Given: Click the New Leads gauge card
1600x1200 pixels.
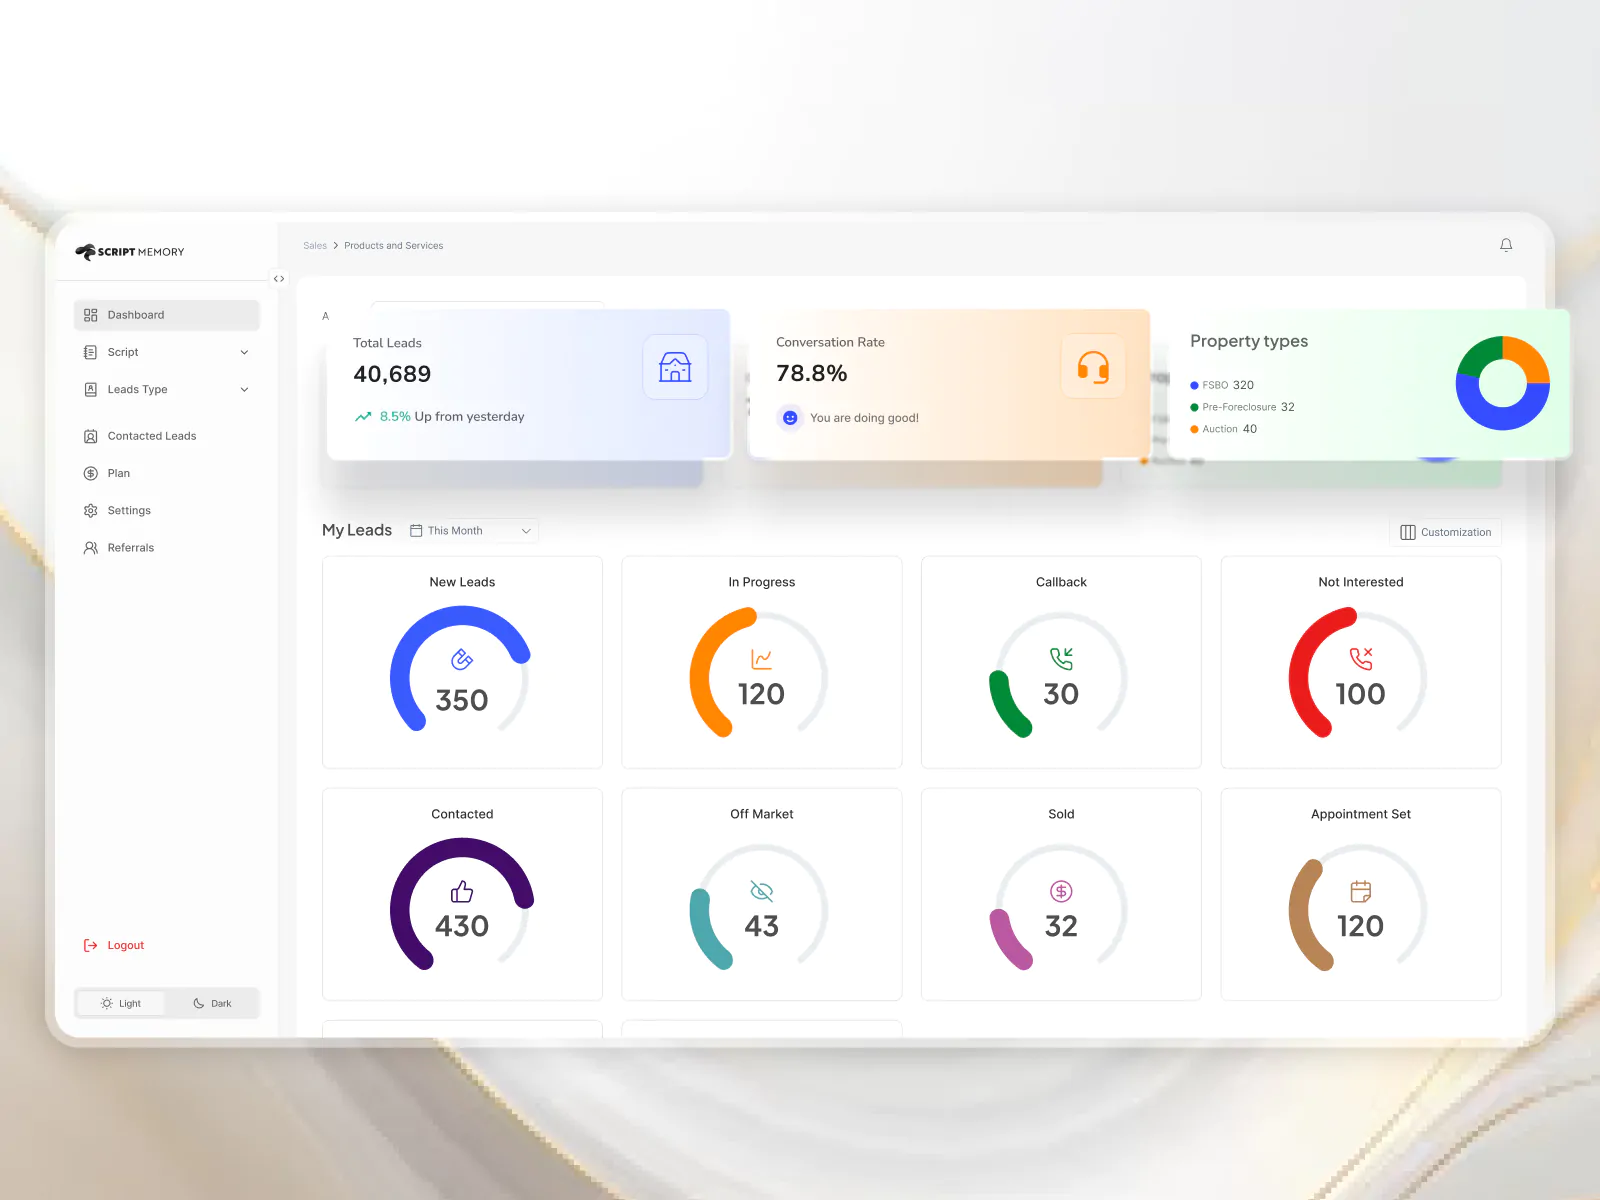Looking at the screenshot, I should click(461, 662).
